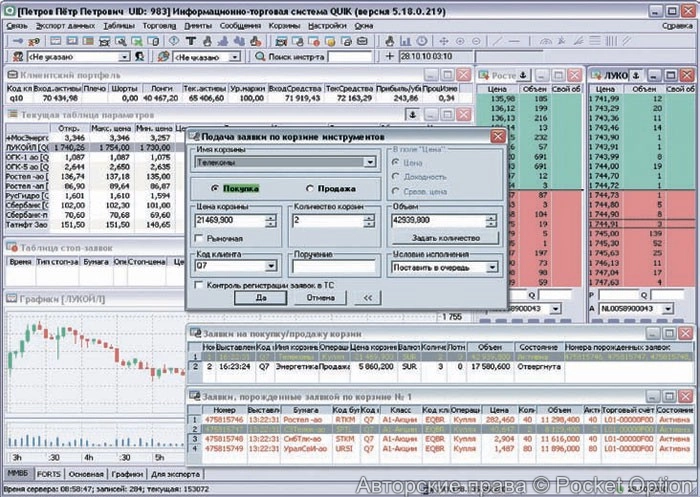Switch to the FORTS tab

47,474
